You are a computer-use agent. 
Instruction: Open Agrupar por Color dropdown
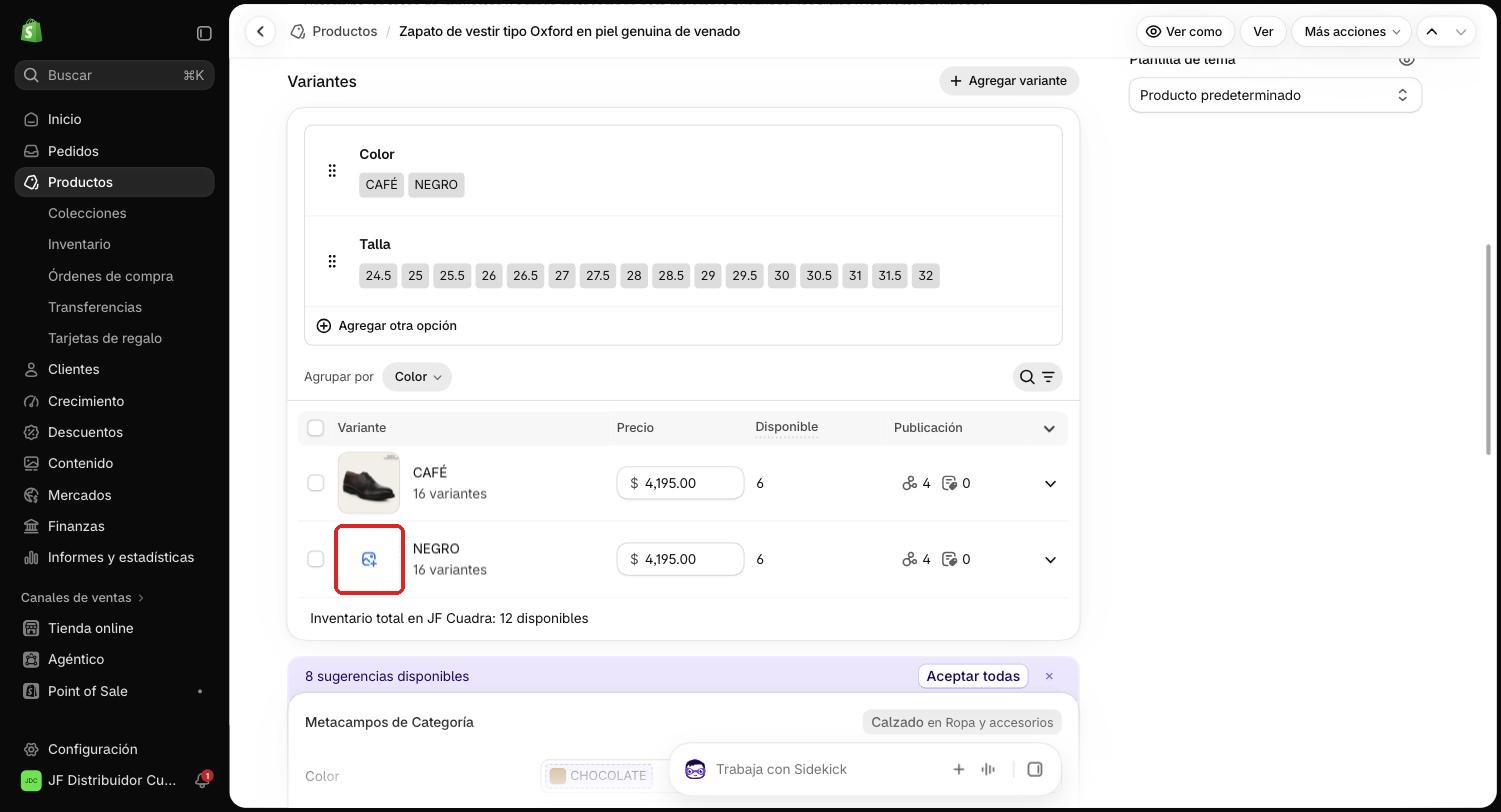click(417, 377)
